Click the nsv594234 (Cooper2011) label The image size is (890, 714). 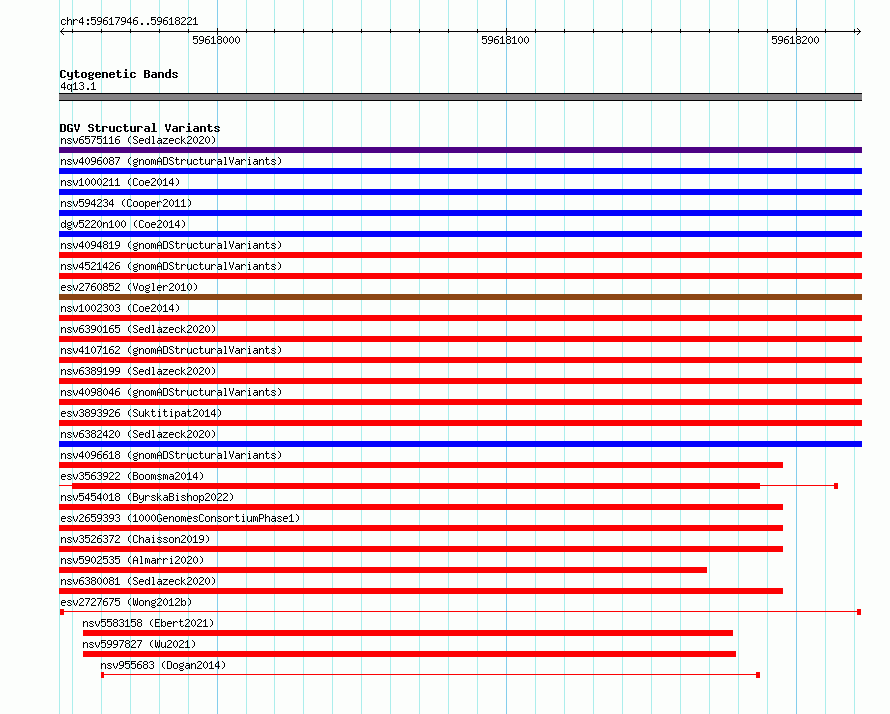[x=126, y=203]
